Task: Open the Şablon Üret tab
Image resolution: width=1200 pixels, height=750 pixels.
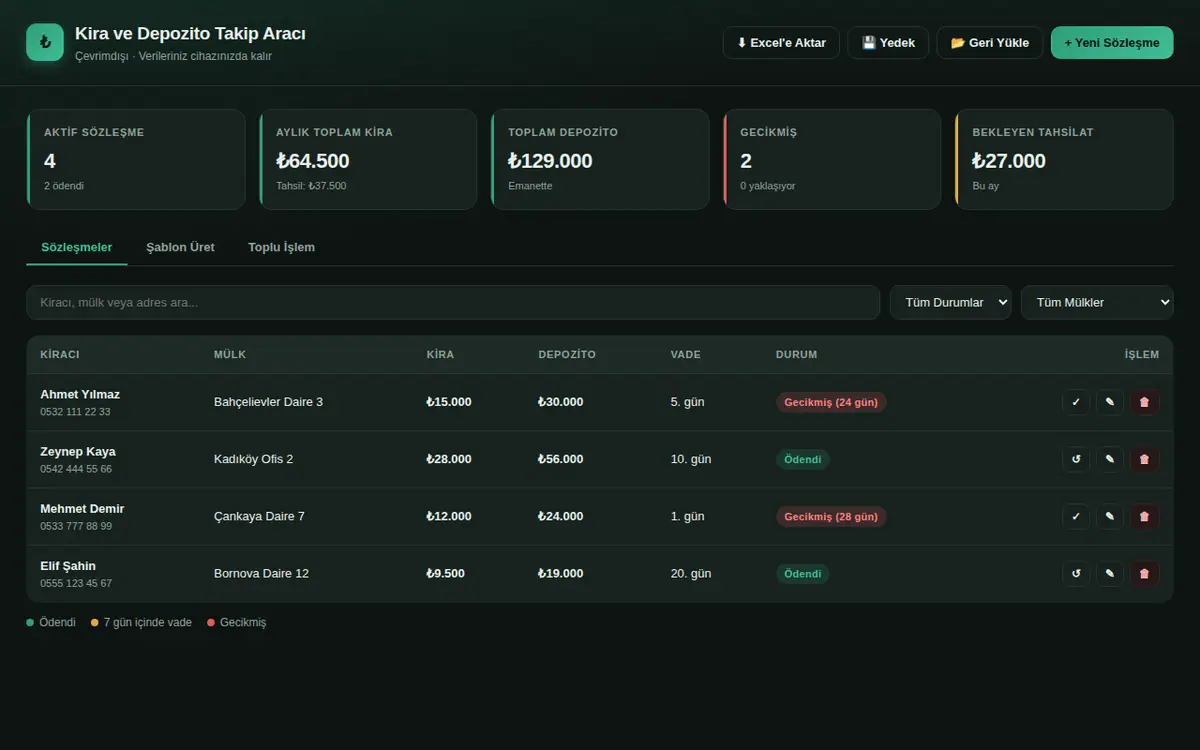Action: pos(180,247)
